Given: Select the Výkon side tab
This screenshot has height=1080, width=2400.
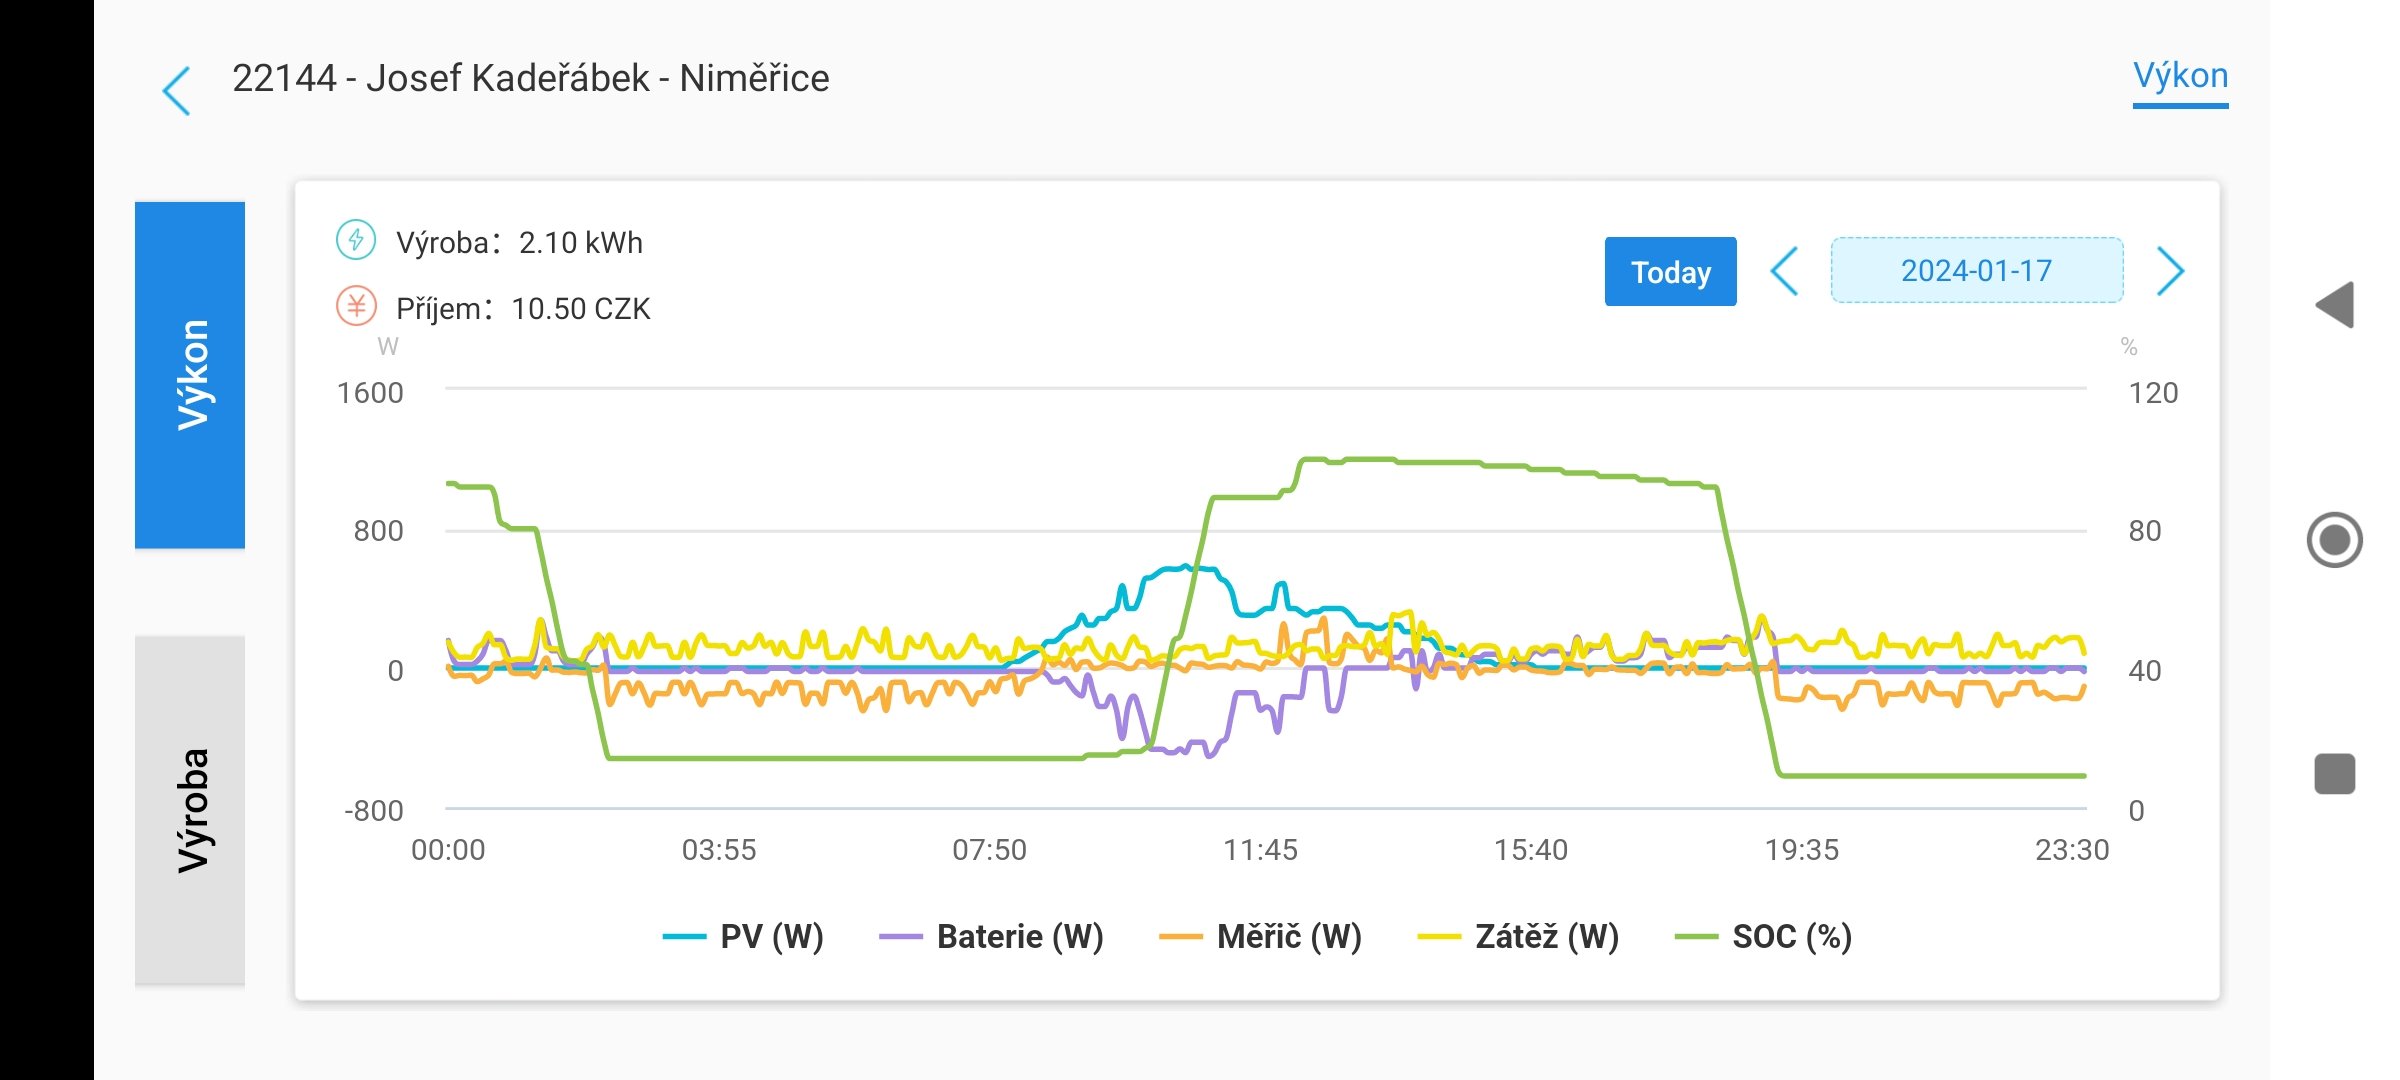Looking at the screenshot, I should pyautogui.click(x=190, y=375).
